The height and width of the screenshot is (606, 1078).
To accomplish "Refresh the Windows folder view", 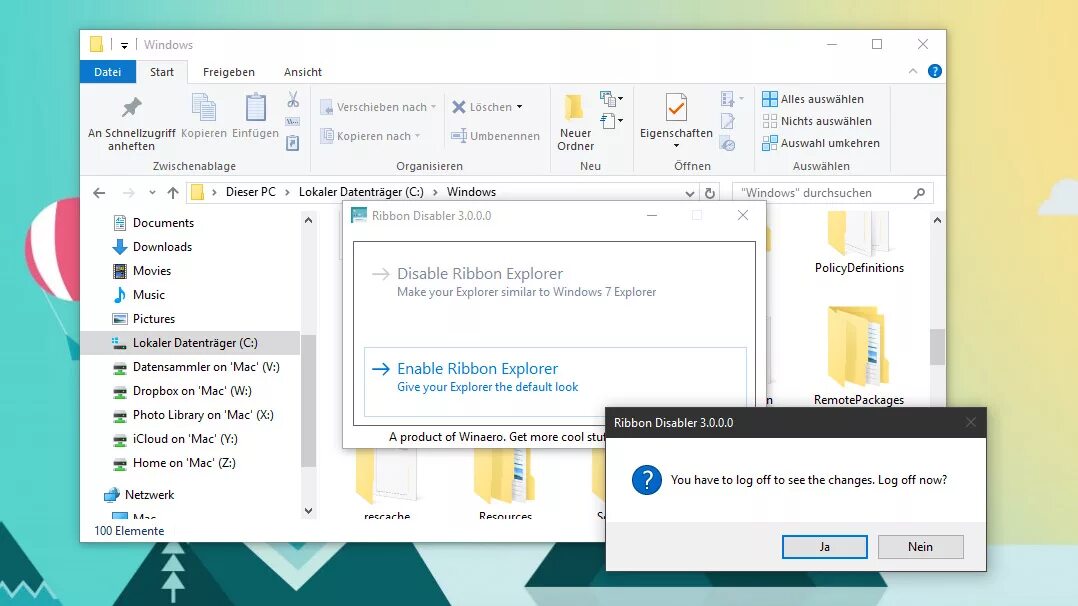I will tap(710, 193).
